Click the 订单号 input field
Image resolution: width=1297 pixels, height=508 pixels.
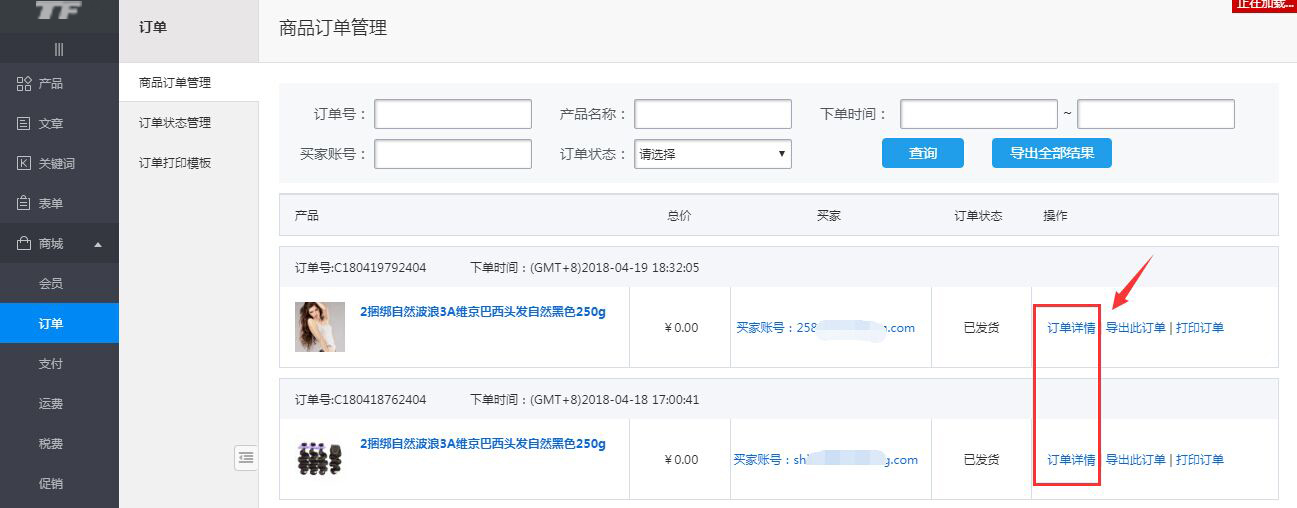(453, 114)
